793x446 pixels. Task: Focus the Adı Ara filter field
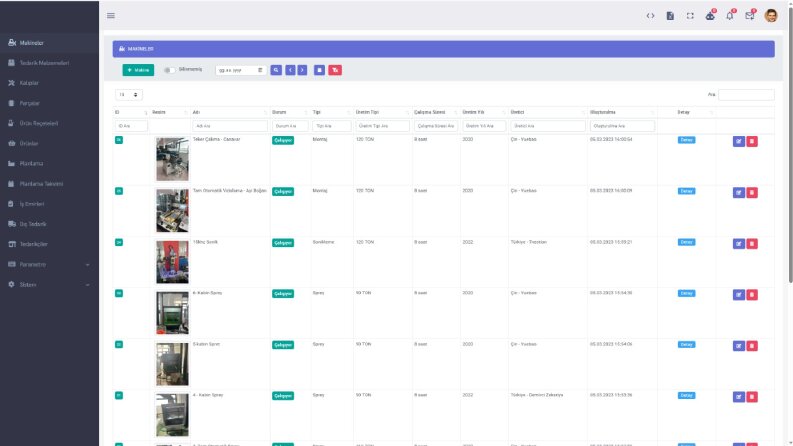230,125
